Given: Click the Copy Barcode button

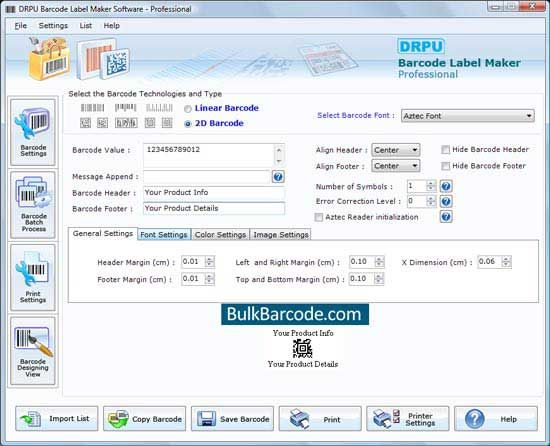Looking at the screenshot, I should [x=145, y=419].
